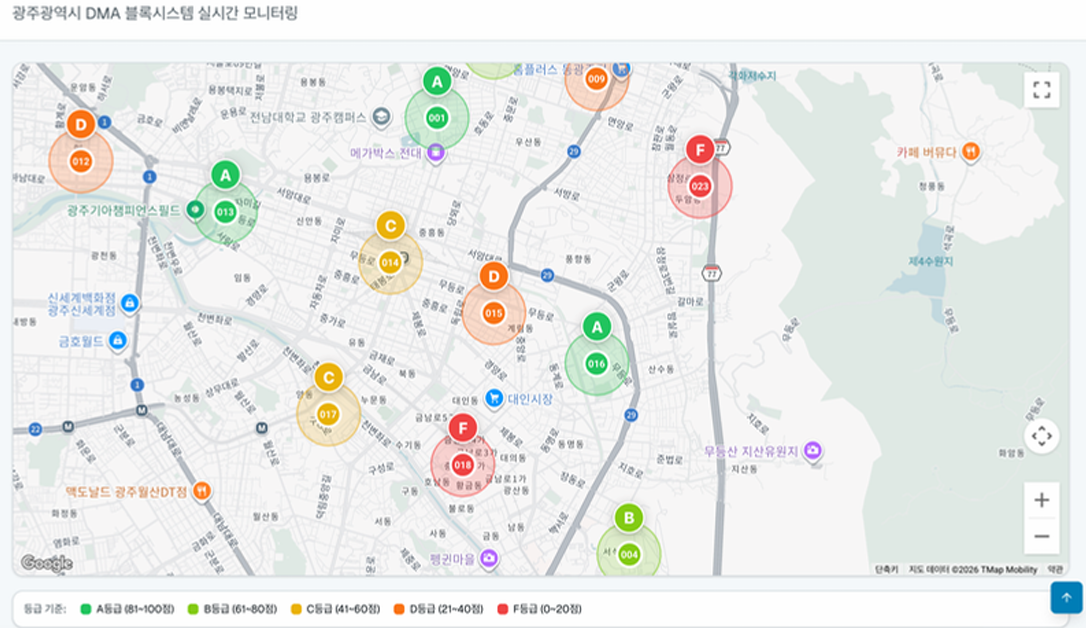The image size is (1086, 628).
Task: Open the 단축키 keyboard shortcuts link
Action: [886, 569]
